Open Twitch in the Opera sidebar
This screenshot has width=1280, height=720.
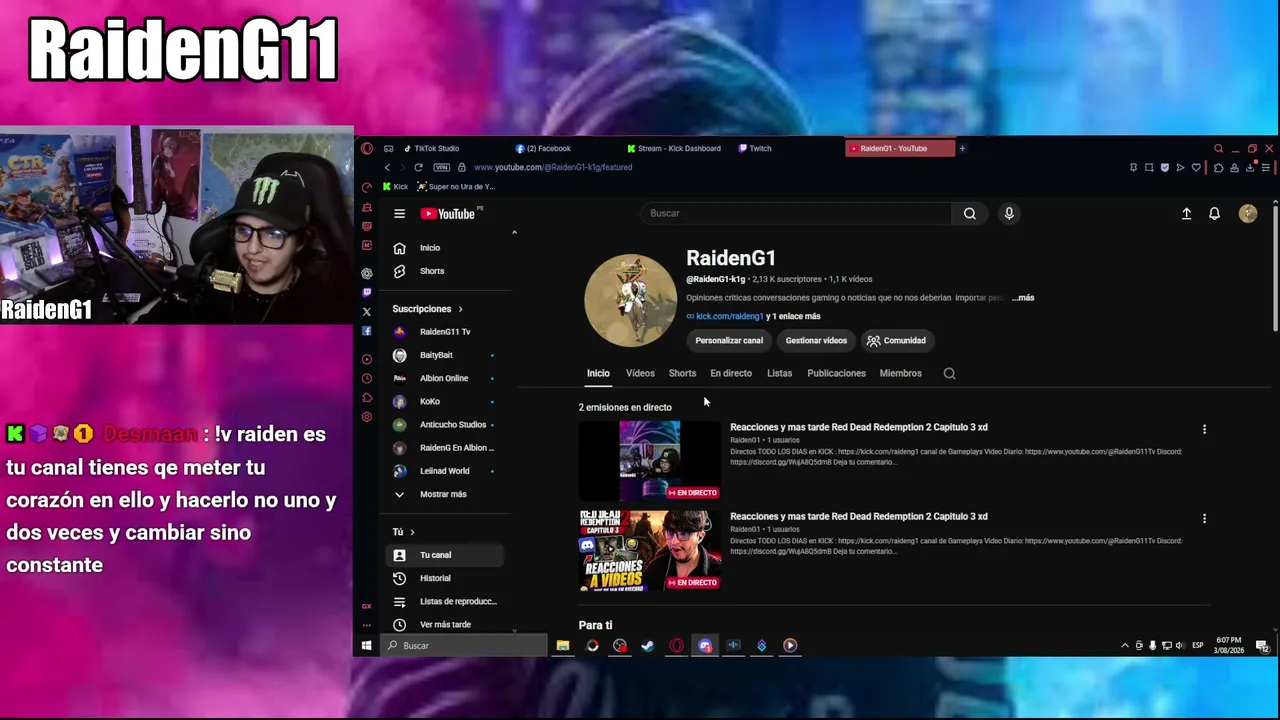367,292
